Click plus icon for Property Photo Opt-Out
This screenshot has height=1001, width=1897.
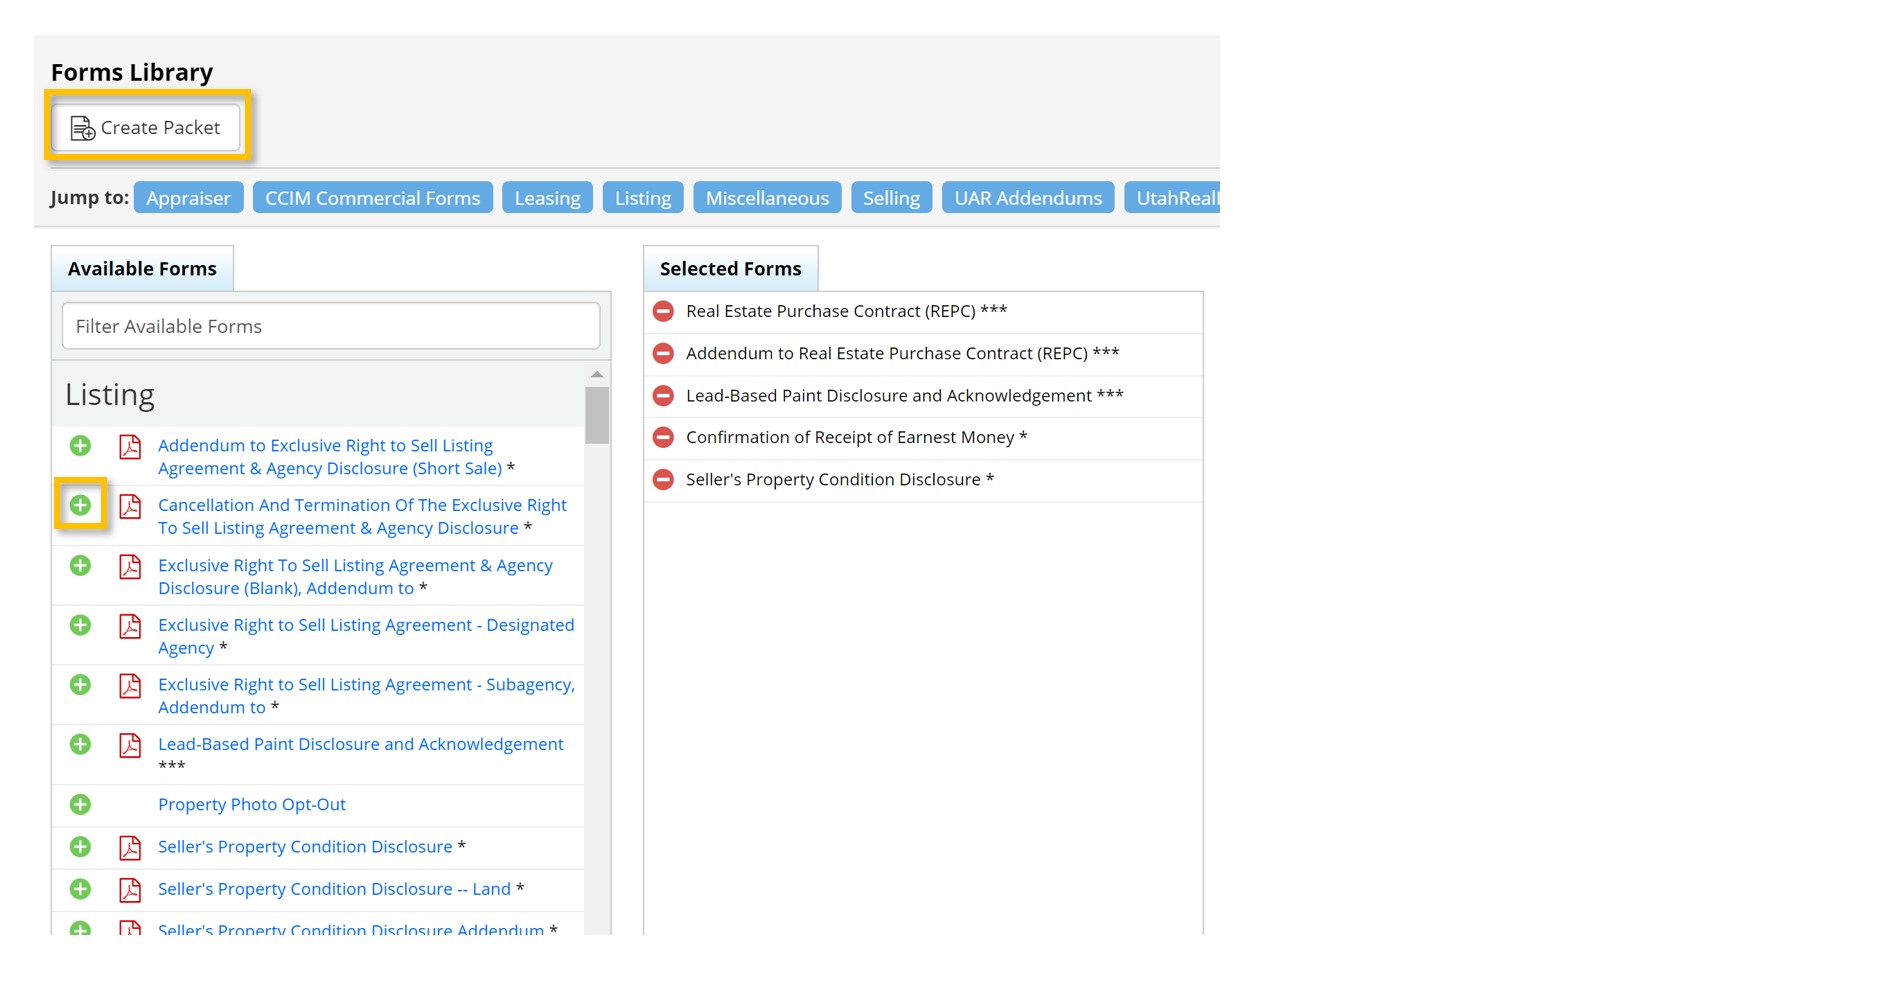click(80, 805)
